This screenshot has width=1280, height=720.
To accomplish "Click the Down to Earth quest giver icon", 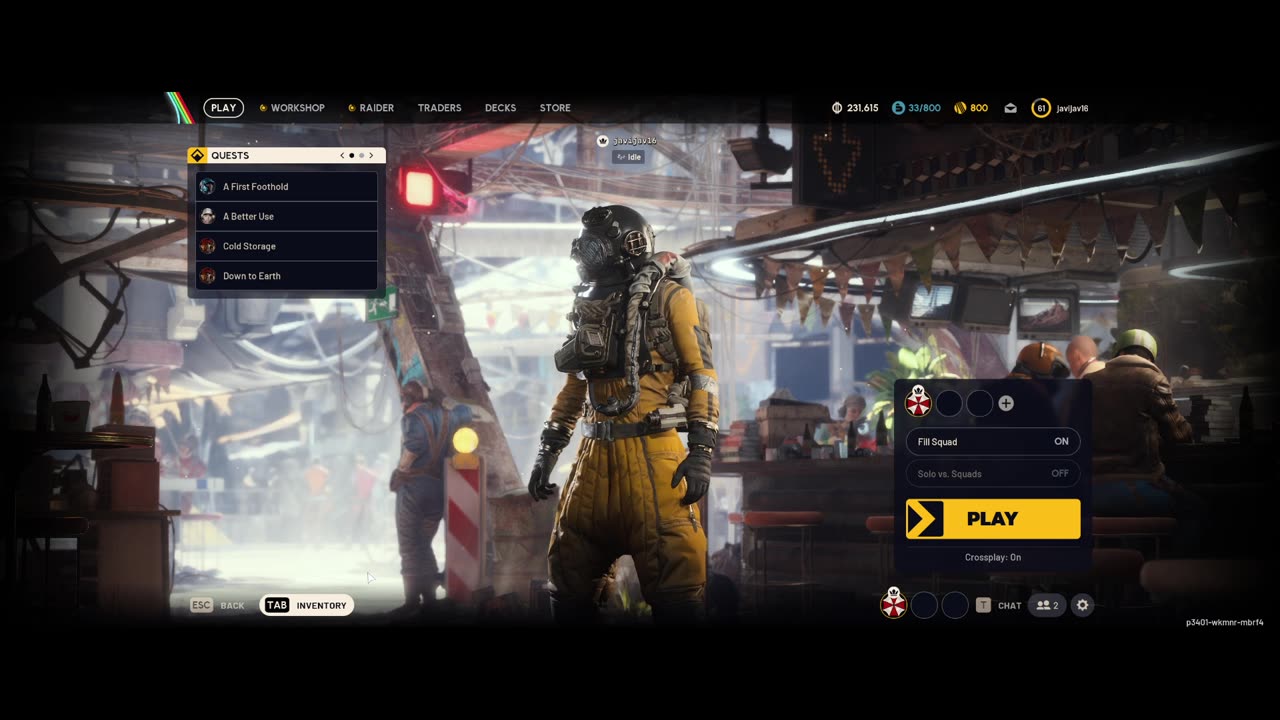I will 207,276.
